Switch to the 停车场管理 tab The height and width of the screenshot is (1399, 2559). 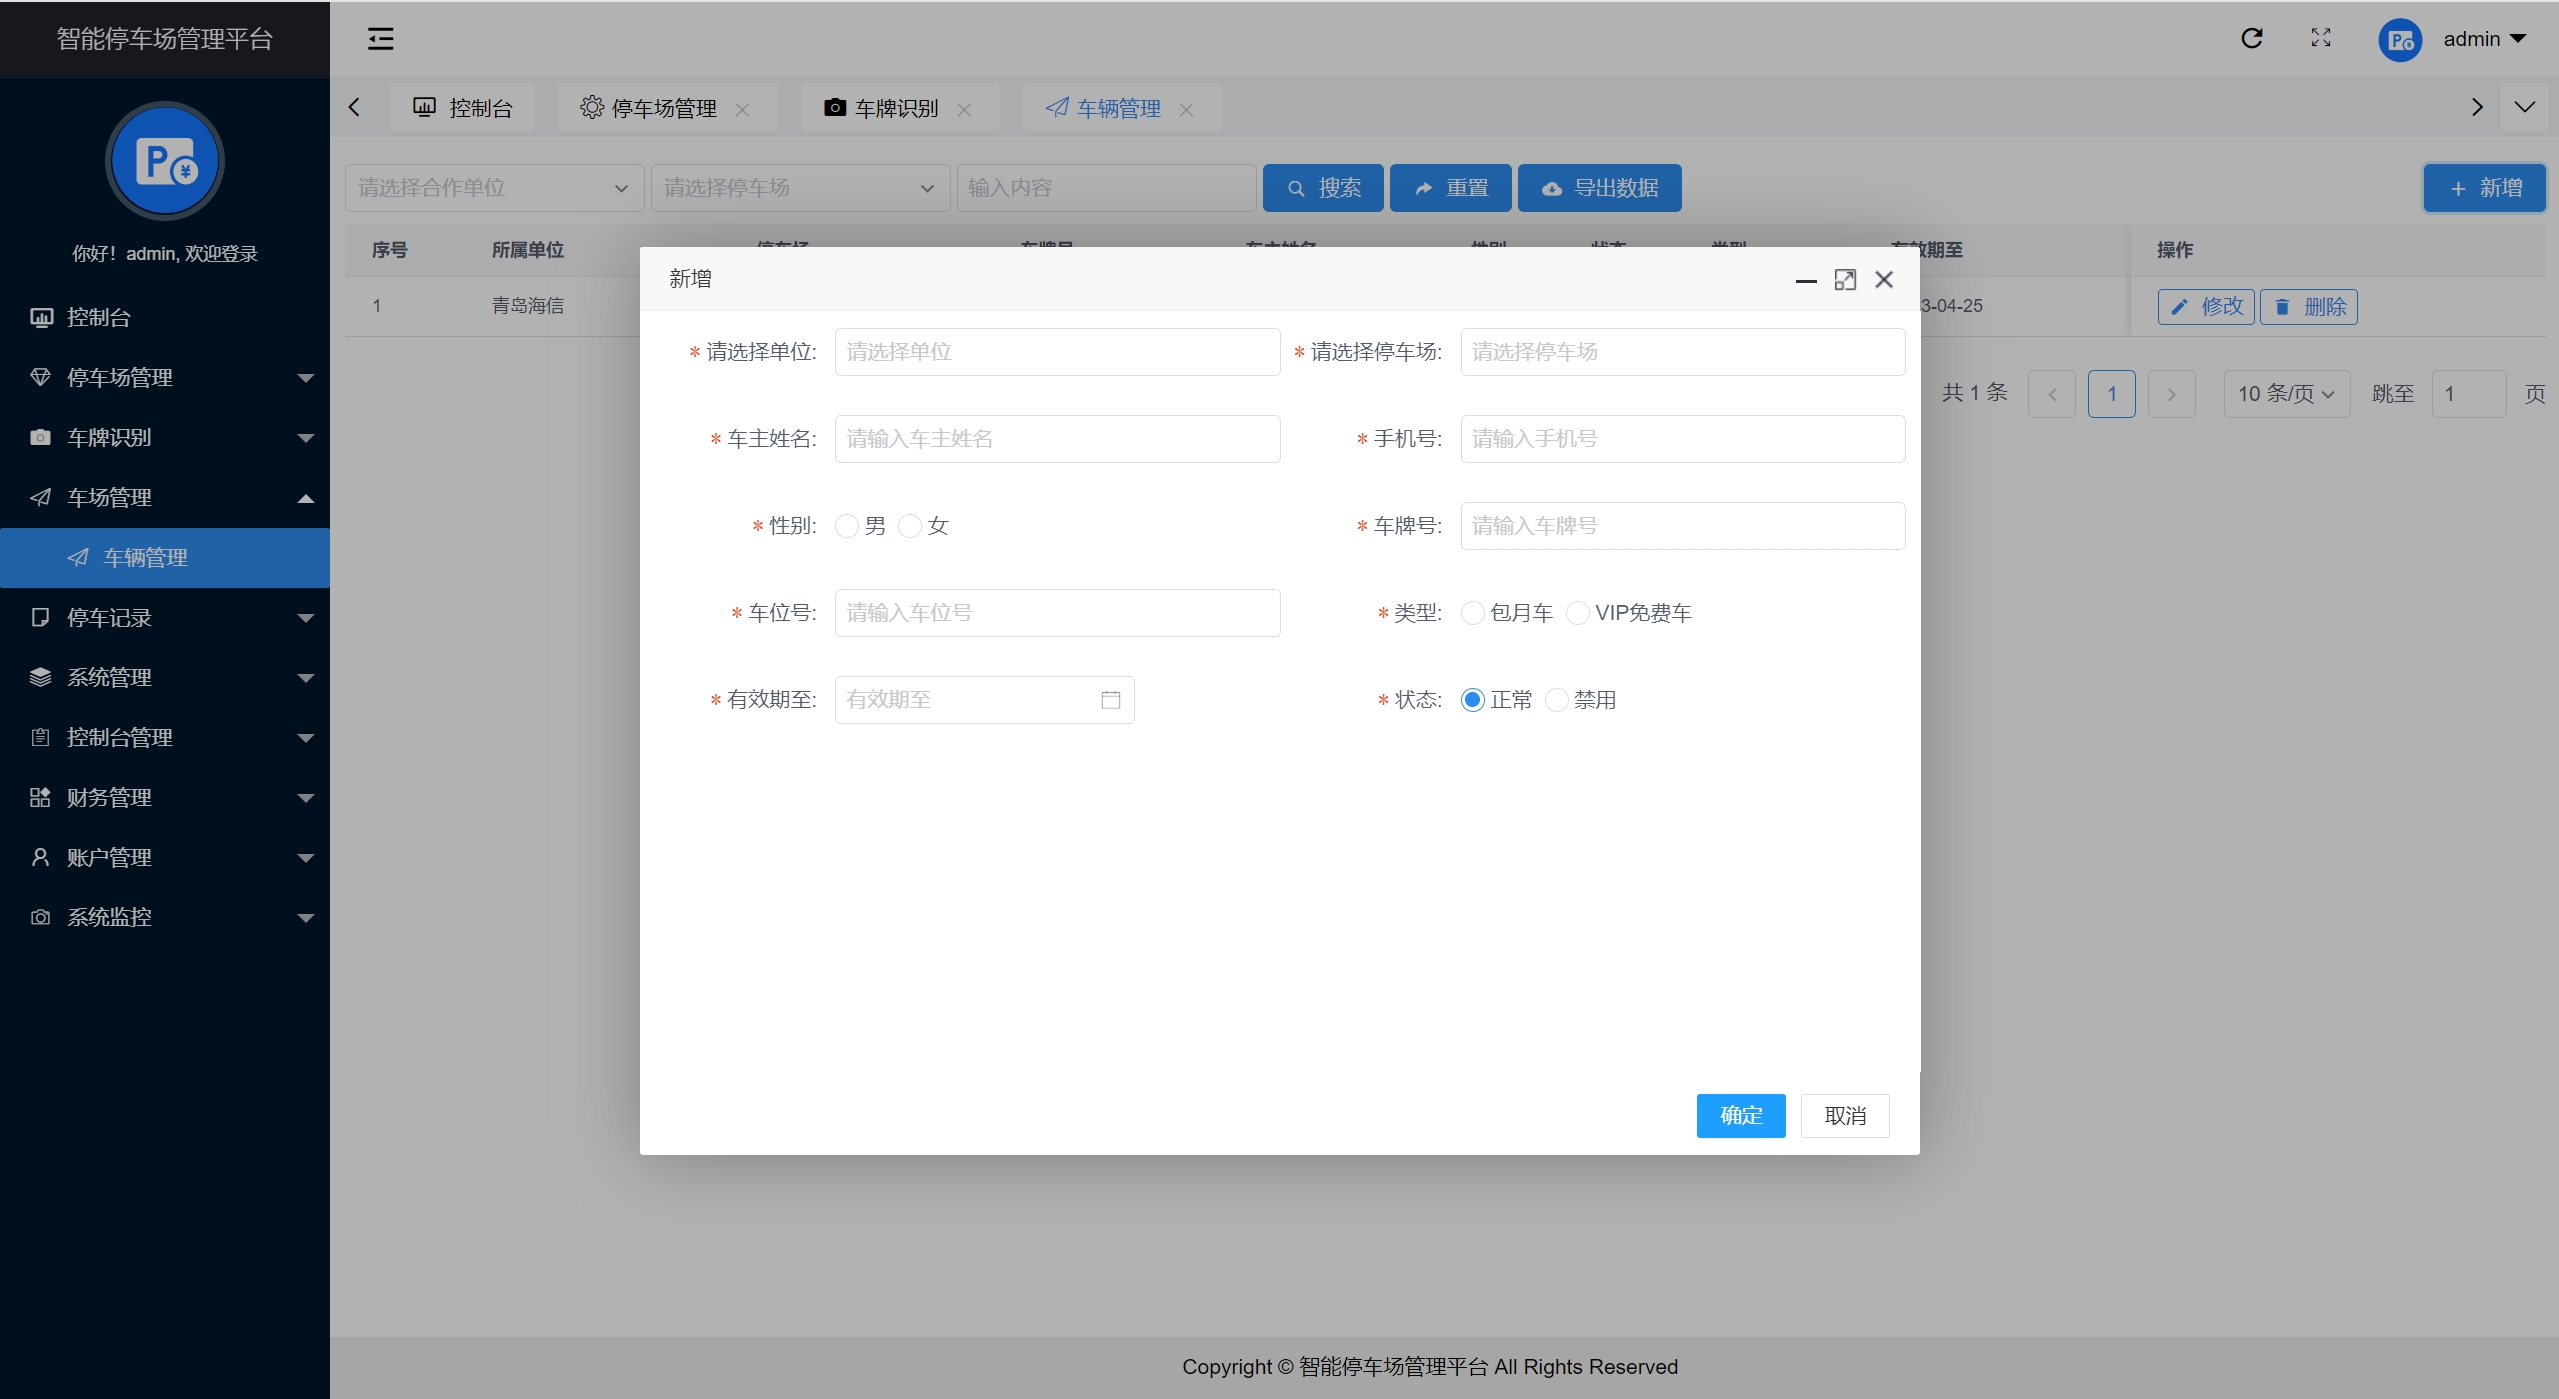(662, 108)
